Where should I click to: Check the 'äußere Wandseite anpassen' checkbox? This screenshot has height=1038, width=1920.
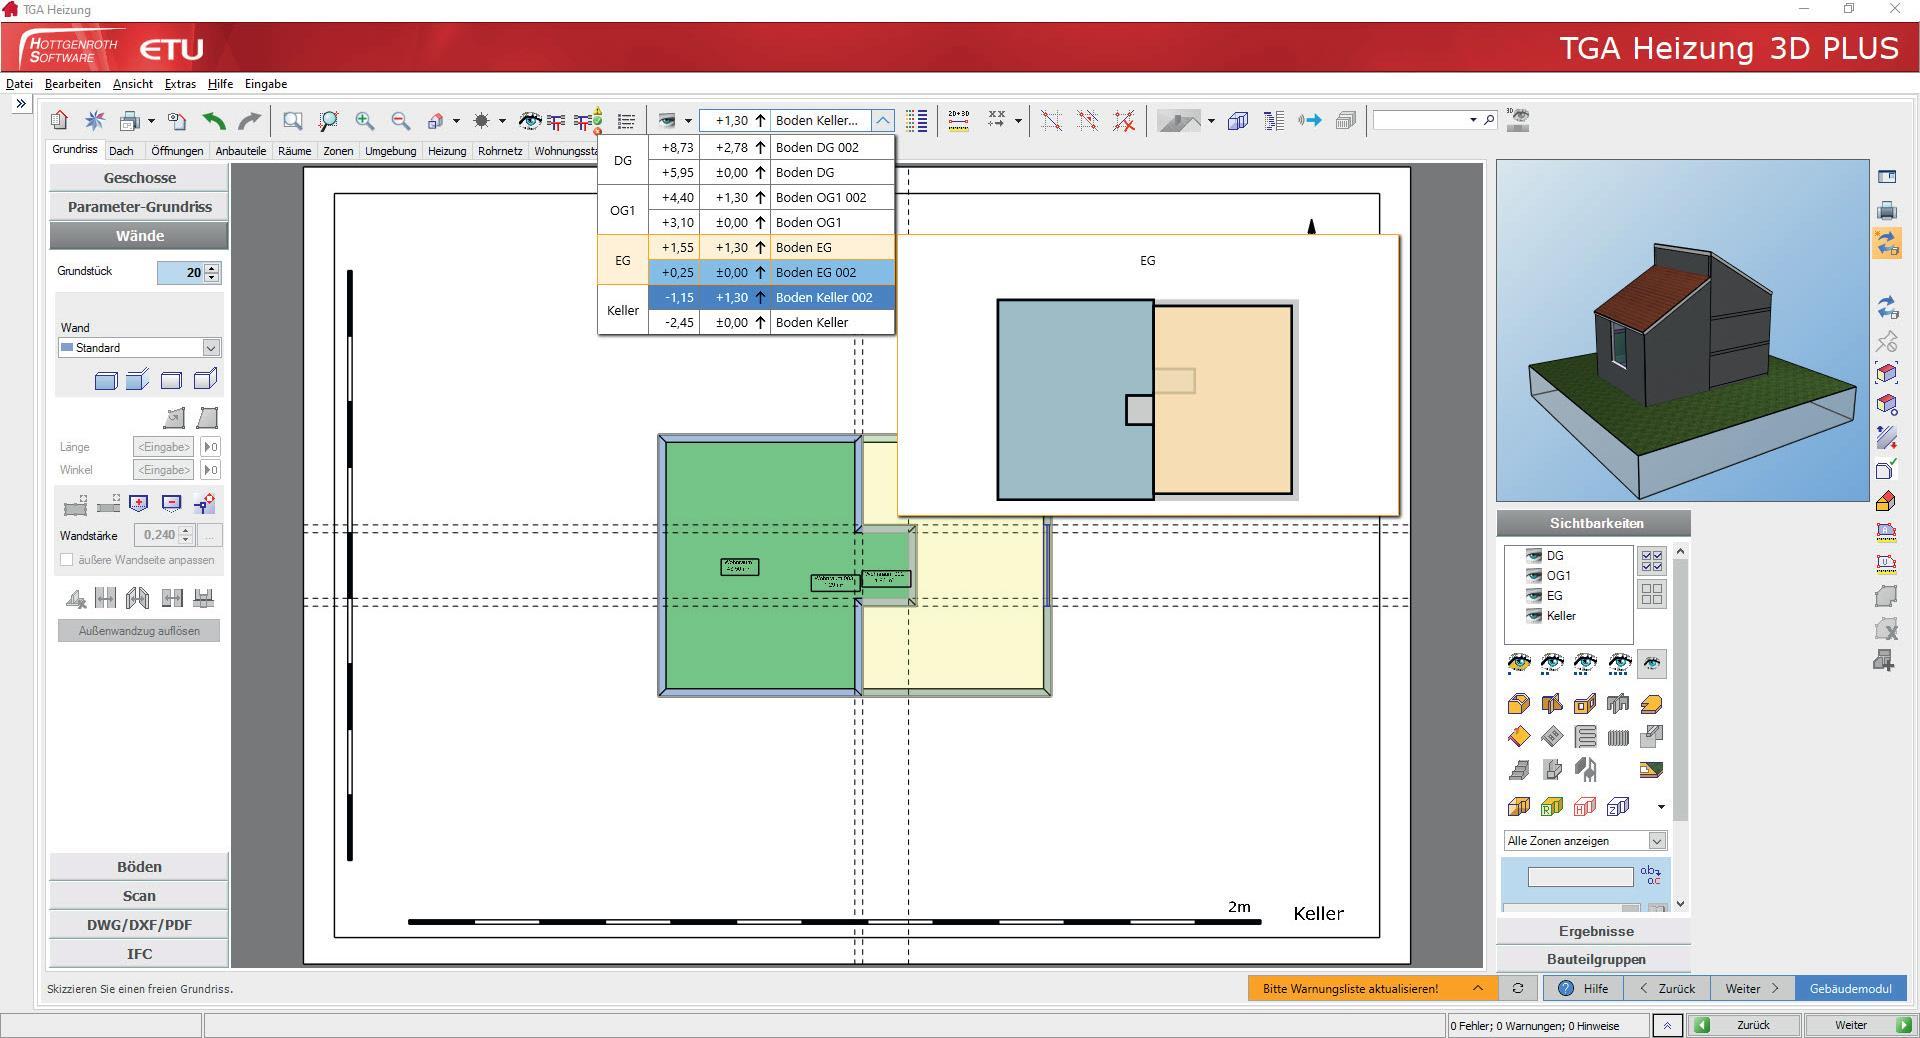tap(67, 560)
